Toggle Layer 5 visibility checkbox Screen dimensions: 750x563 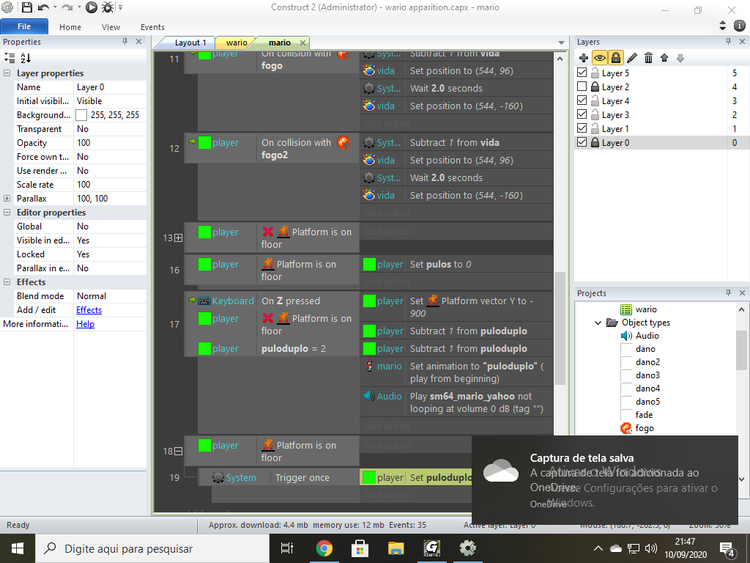(582, 73)
